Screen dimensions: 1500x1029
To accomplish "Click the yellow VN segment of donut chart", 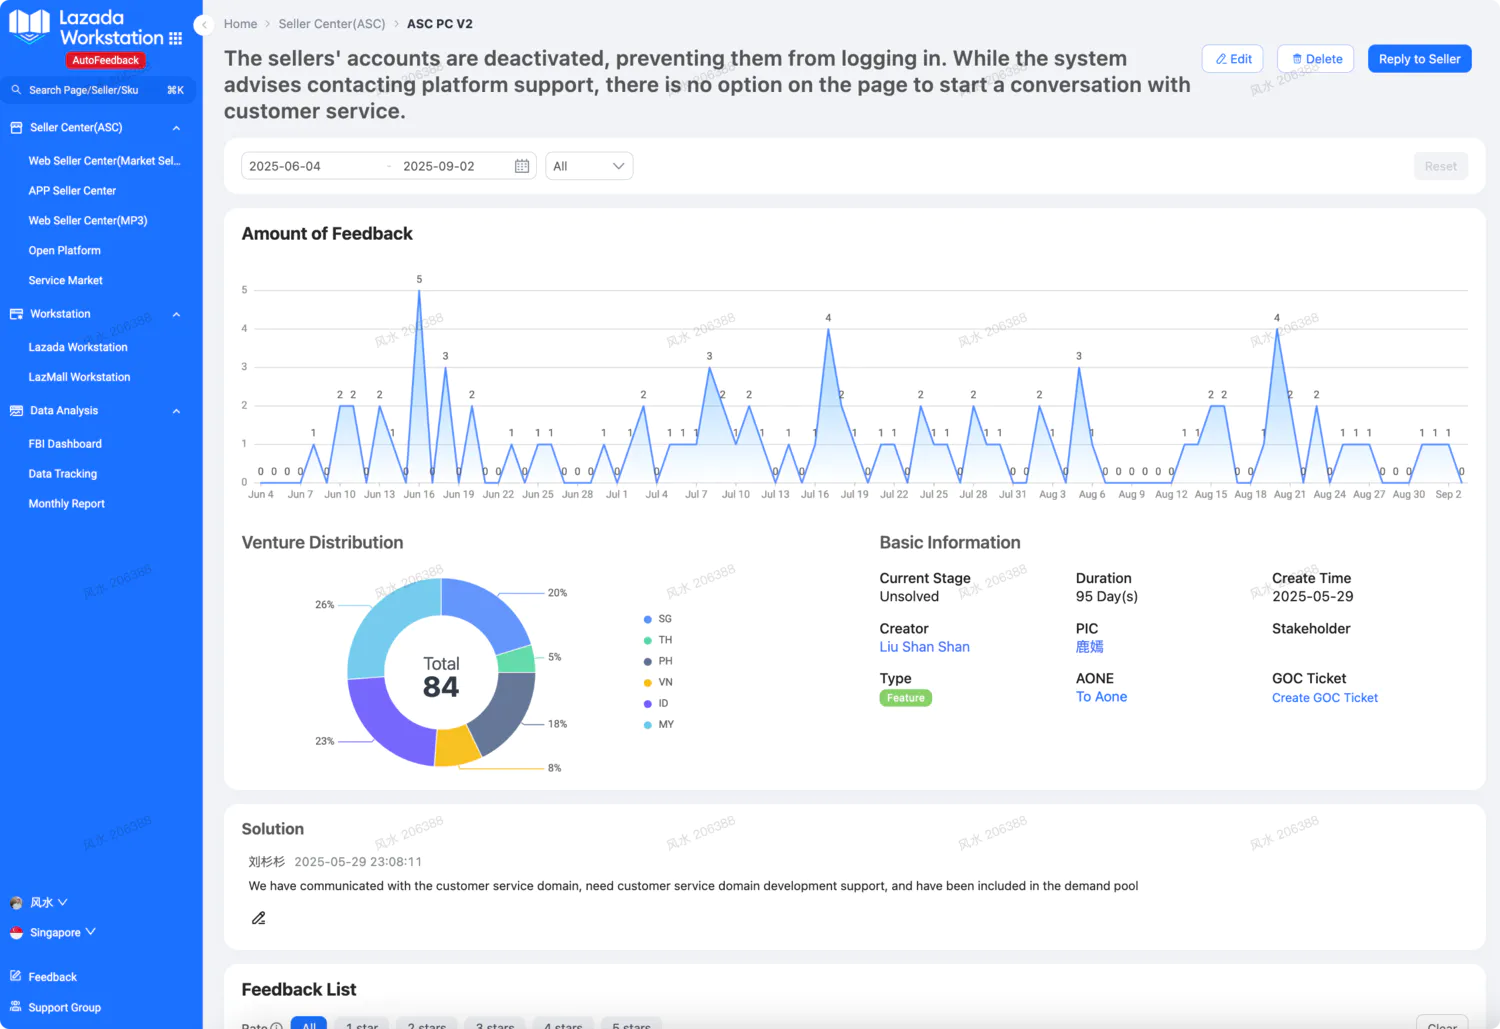I will [457, 746].
